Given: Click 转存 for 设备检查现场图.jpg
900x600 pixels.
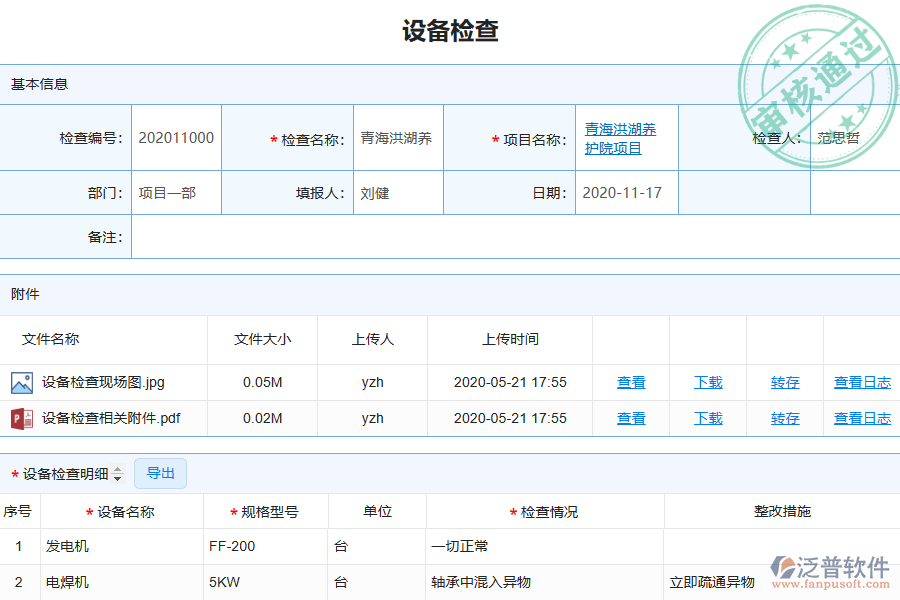Looking at the screenshot, I should [783, 382].
